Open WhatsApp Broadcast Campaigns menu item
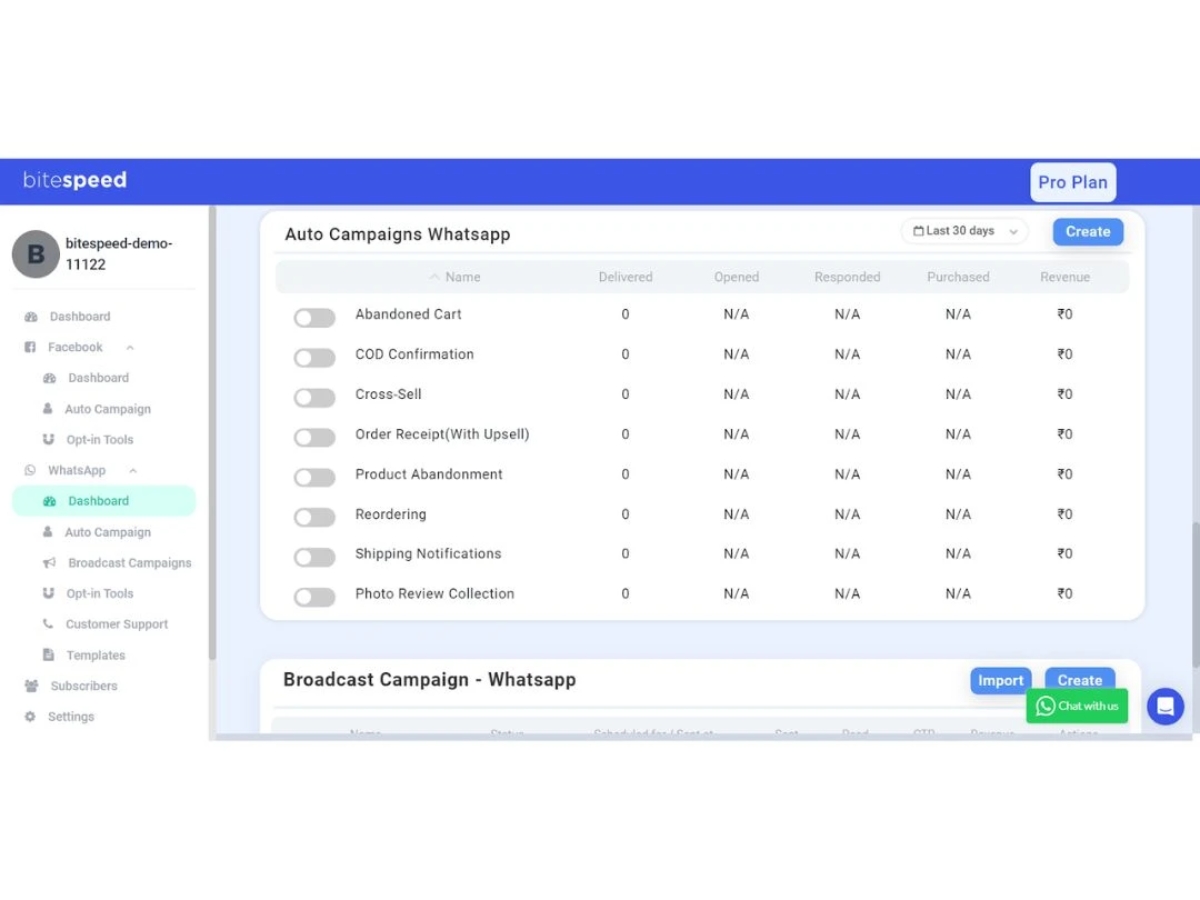 point(130,563)
